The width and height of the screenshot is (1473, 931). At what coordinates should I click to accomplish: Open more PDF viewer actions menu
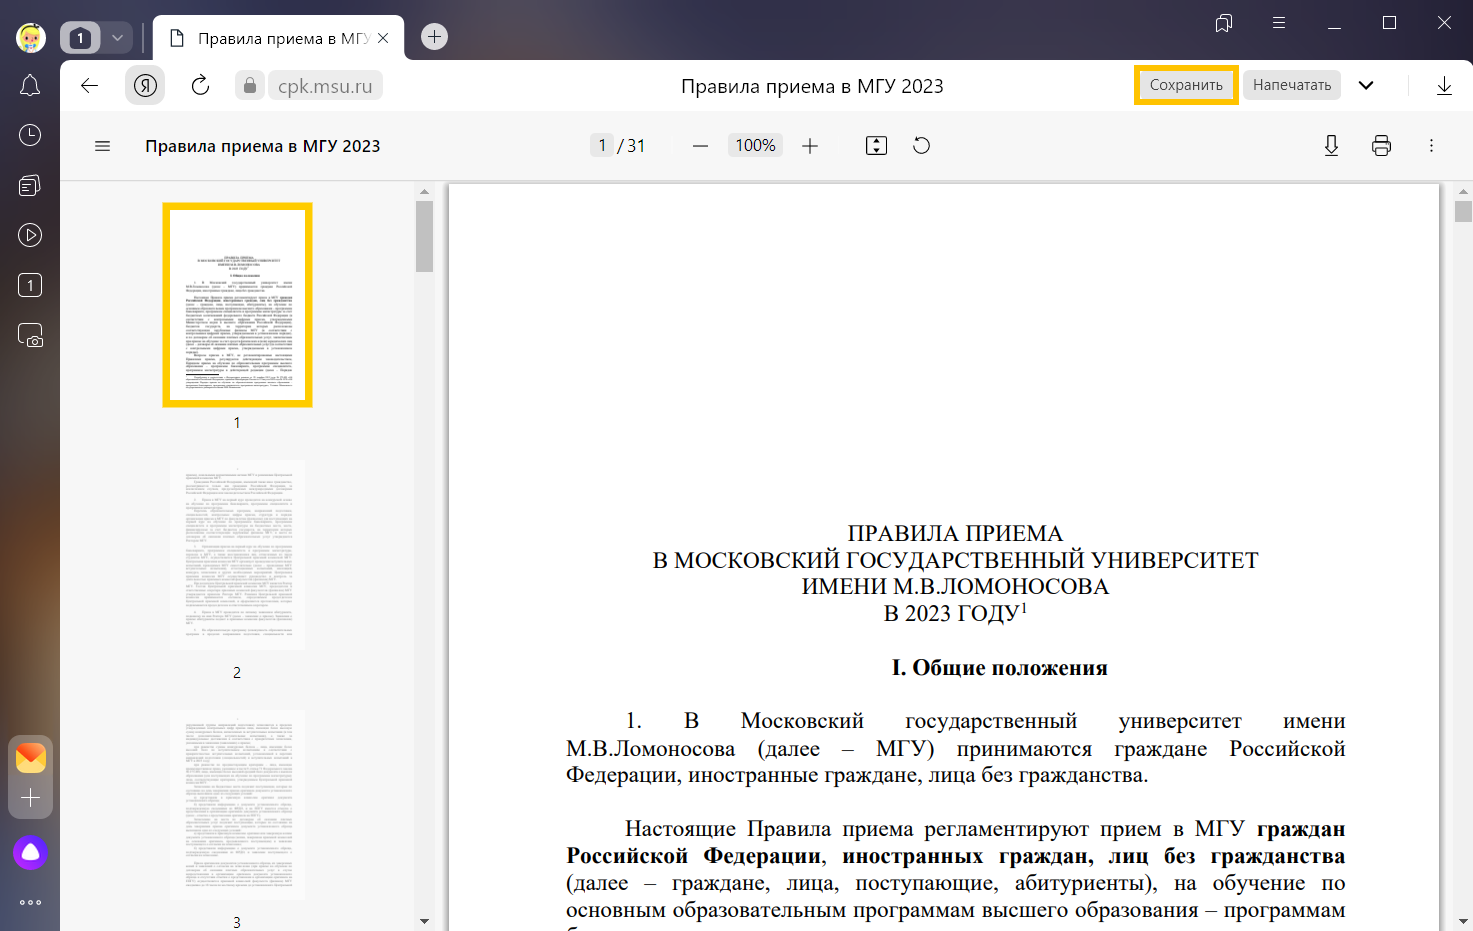(x=1431, y=146)
